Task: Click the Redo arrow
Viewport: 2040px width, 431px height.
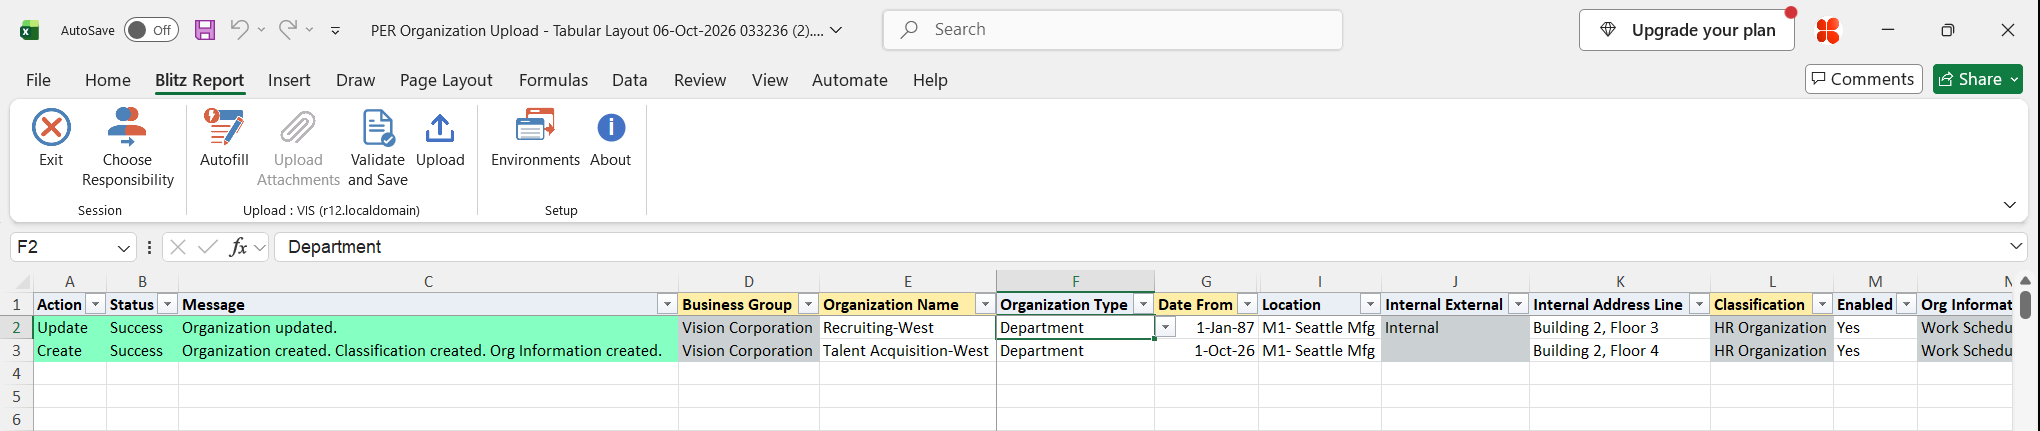Action: click(287, 30)
